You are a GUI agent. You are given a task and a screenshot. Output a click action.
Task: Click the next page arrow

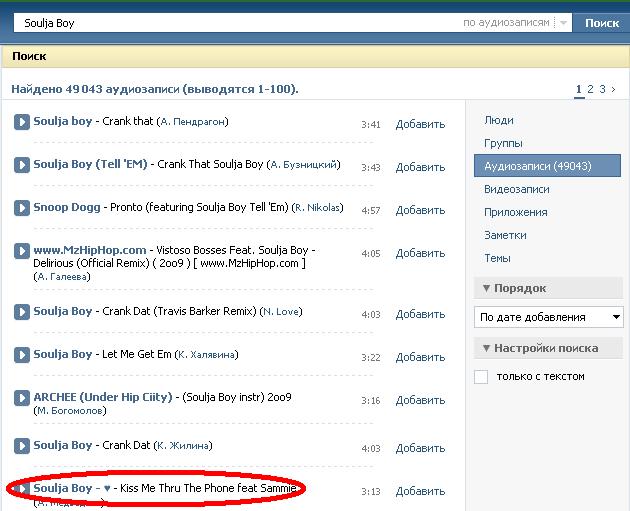click(613, 89)
